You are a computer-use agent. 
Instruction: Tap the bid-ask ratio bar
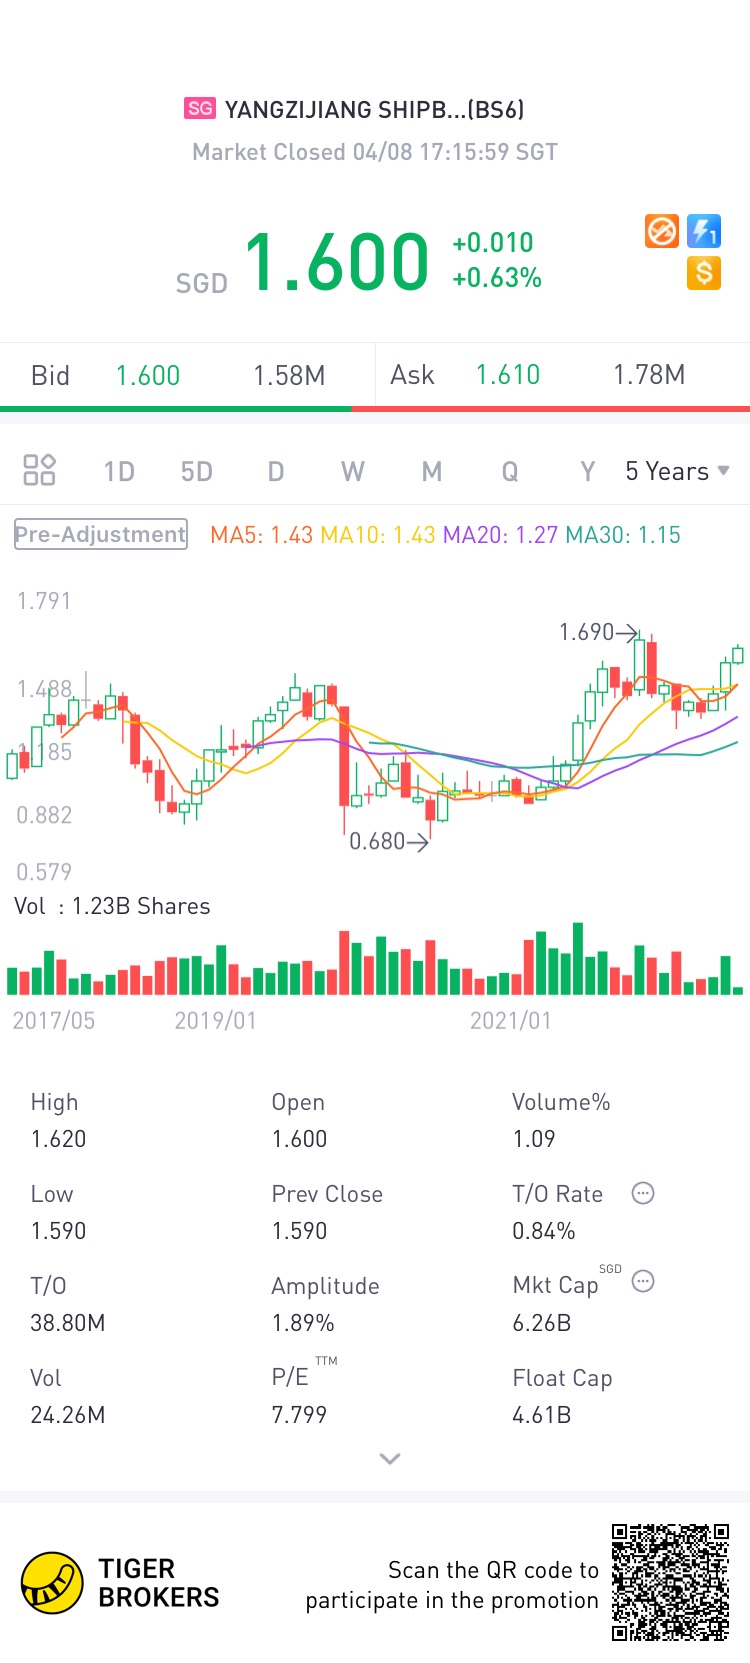(375, 408)
